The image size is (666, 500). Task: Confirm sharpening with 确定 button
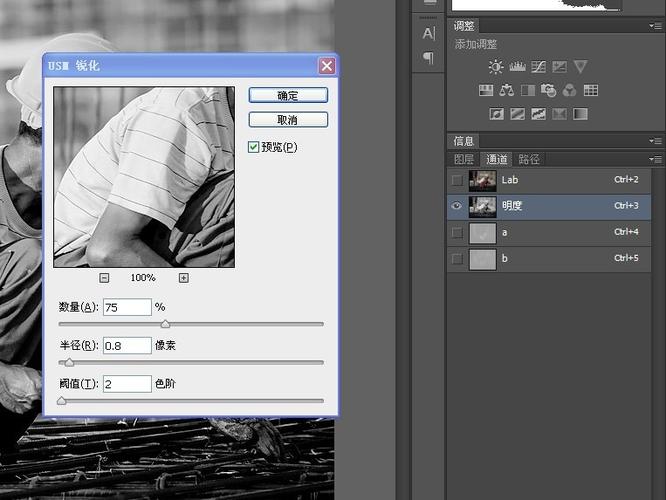(288, 95)
